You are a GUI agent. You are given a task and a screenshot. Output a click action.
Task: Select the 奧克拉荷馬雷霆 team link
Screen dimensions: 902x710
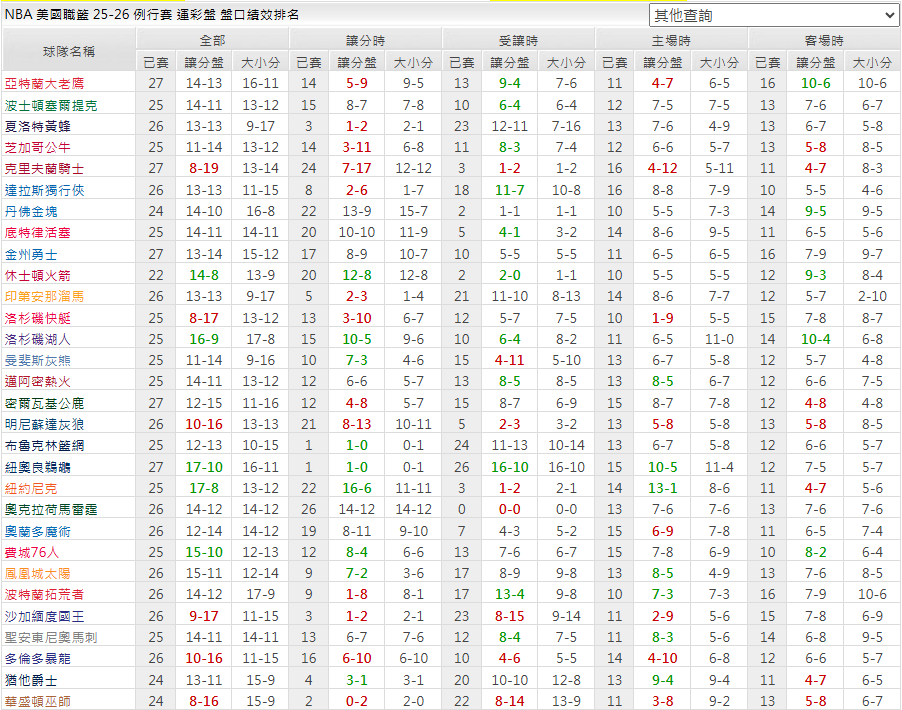(51, 509)
